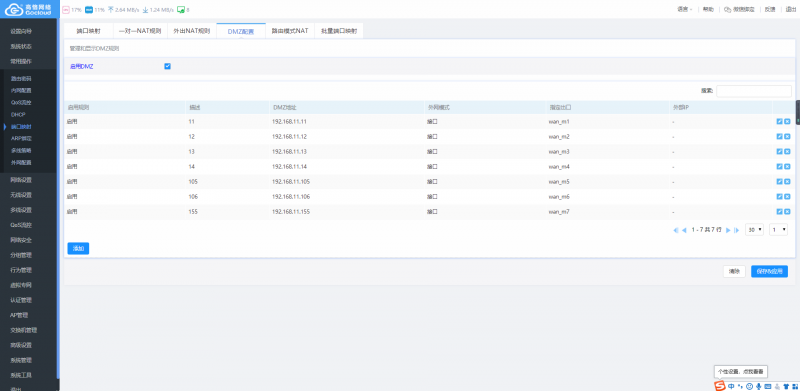The width and height of the screenshot is (800, 391).
Task: Go to the next page arrow
Action: pos(728,230)
